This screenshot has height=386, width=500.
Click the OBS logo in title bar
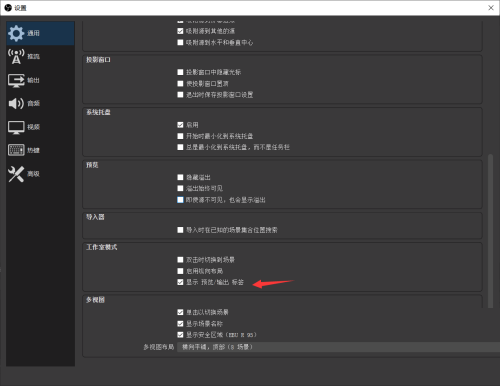point(8,8)
